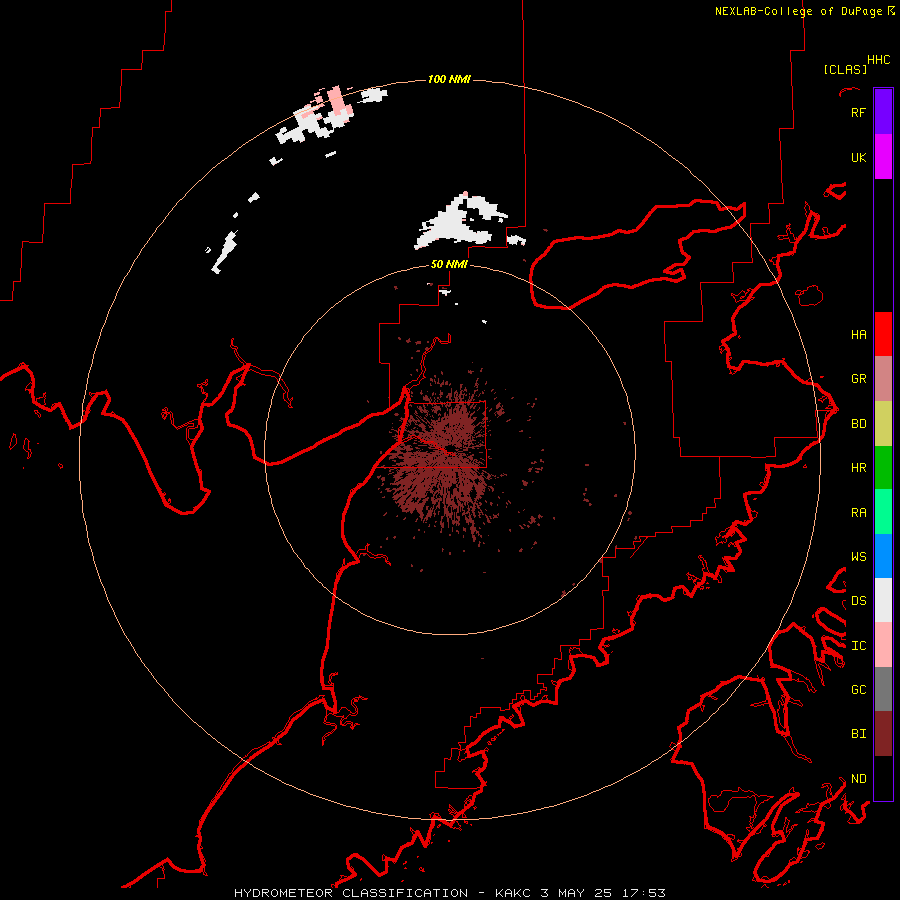900x900 pixels.
Task: Click the BI brown legend swatch
Action: (883, 734)
